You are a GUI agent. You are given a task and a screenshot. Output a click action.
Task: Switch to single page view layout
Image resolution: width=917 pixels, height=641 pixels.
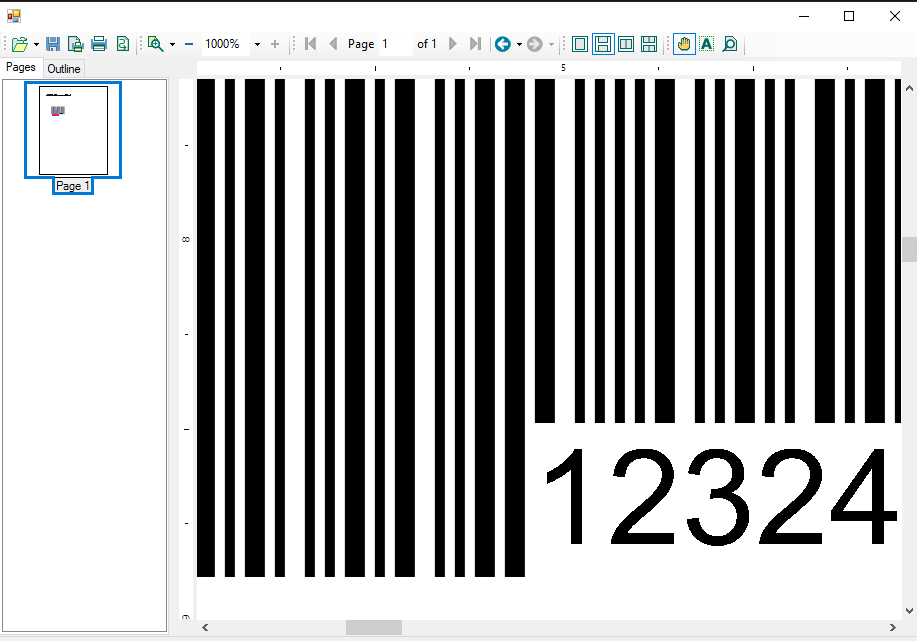click(580, 44)
